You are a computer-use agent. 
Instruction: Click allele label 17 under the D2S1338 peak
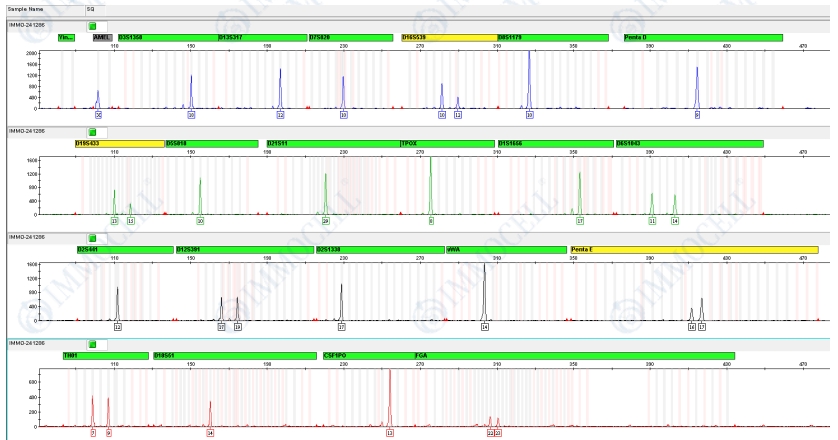coord(342,327)
